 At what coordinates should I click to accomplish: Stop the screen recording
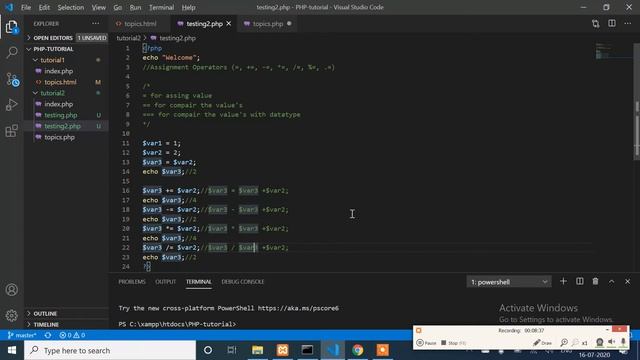[x=453, y=343]
